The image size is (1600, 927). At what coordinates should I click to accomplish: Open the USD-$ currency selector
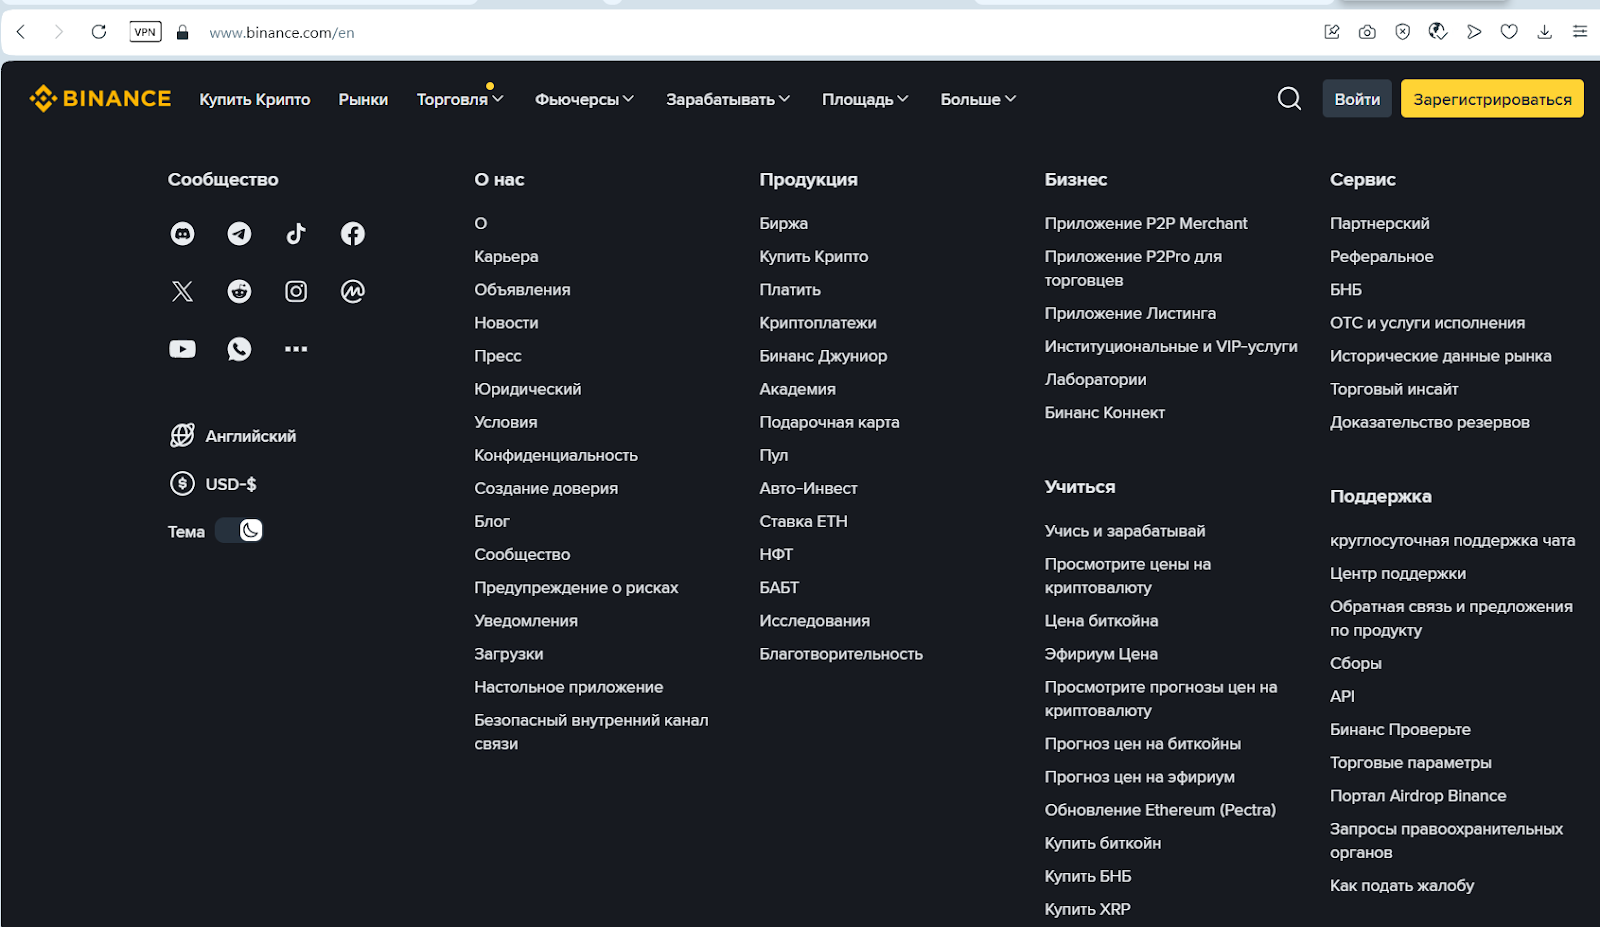click(x=213, y=484)
